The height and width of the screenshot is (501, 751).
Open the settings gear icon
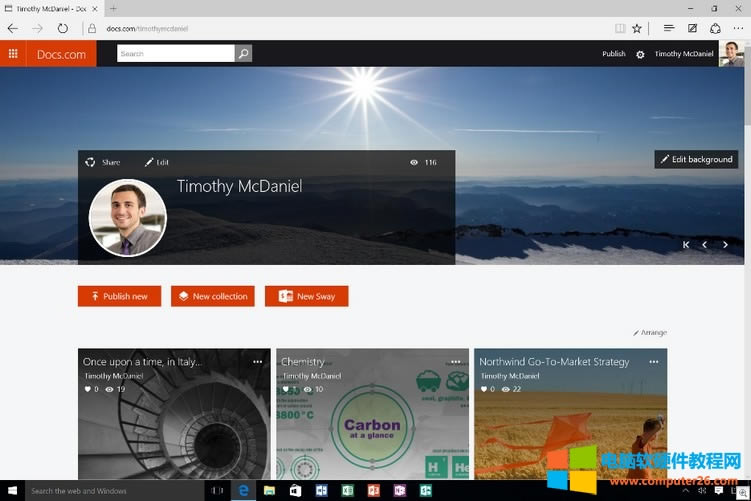click(x=640, y=54)
